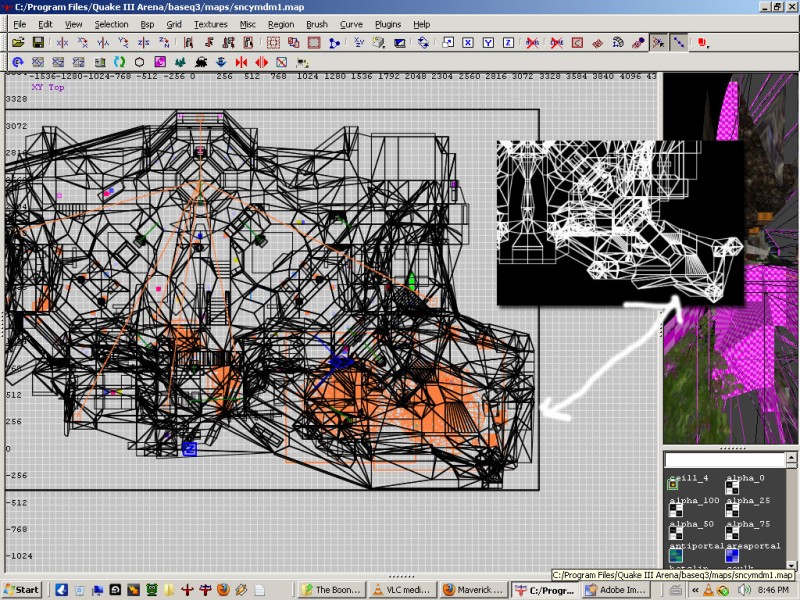This screenshot has height=600, width=800.
Task: Open the Plugins menu
Action: point(388,24)
